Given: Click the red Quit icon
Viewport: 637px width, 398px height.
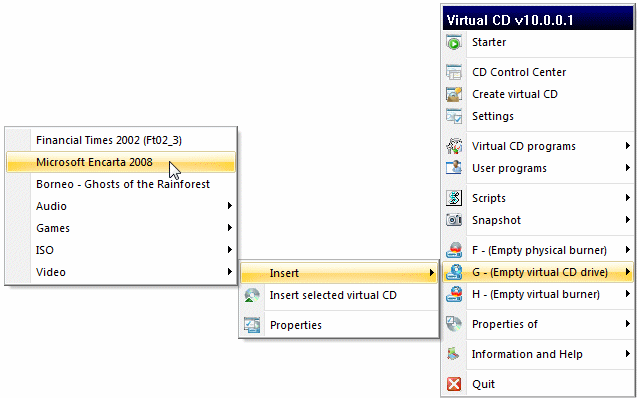Looking at the screenshot, I should pos(454,384).
